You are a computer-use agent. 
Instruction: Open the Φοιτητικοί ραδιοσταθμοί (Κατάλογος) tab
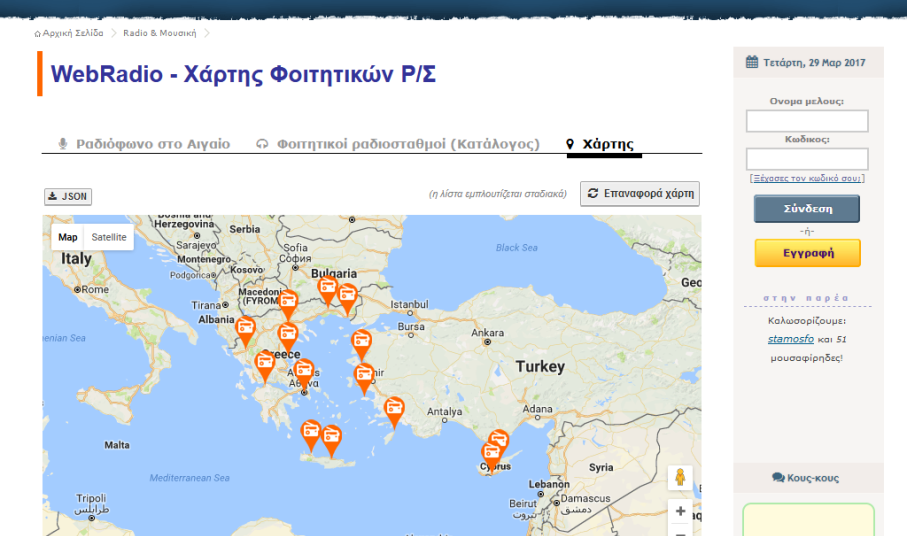[x=398, y=144]
